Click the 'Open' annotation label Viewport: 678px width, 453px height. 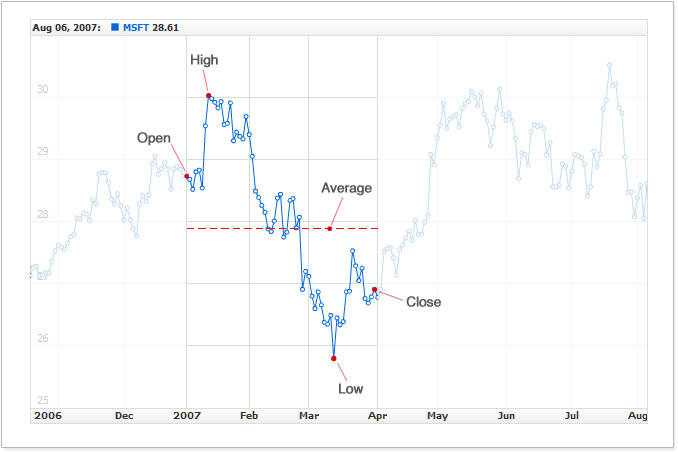pyautogui.click(x=154, y=138)
